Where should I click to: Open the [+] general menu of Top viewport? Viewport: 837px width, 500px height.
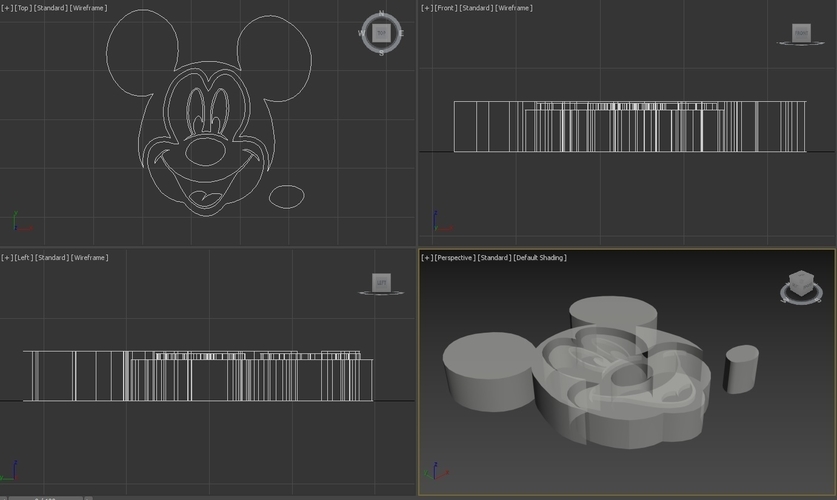point(7,8)
